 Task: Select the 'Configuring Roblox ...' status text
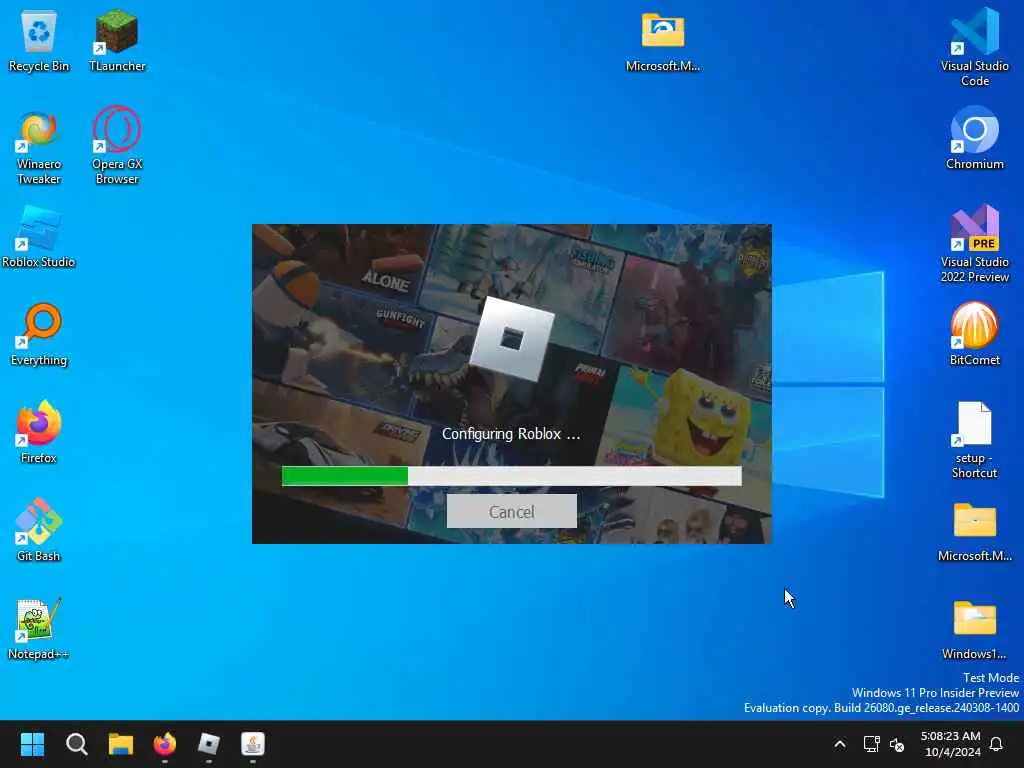click(x=511, y=434)
